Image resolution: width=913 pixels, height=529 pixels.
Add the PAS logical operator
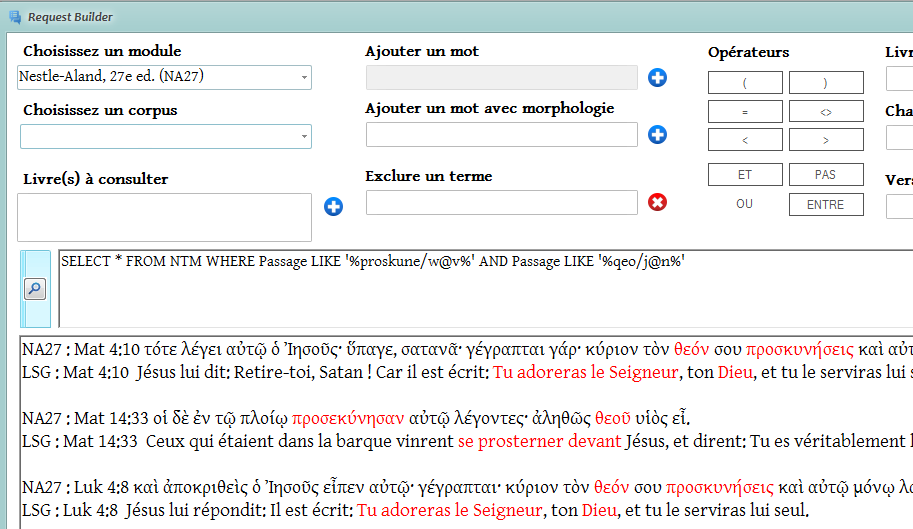coord(825,175)
